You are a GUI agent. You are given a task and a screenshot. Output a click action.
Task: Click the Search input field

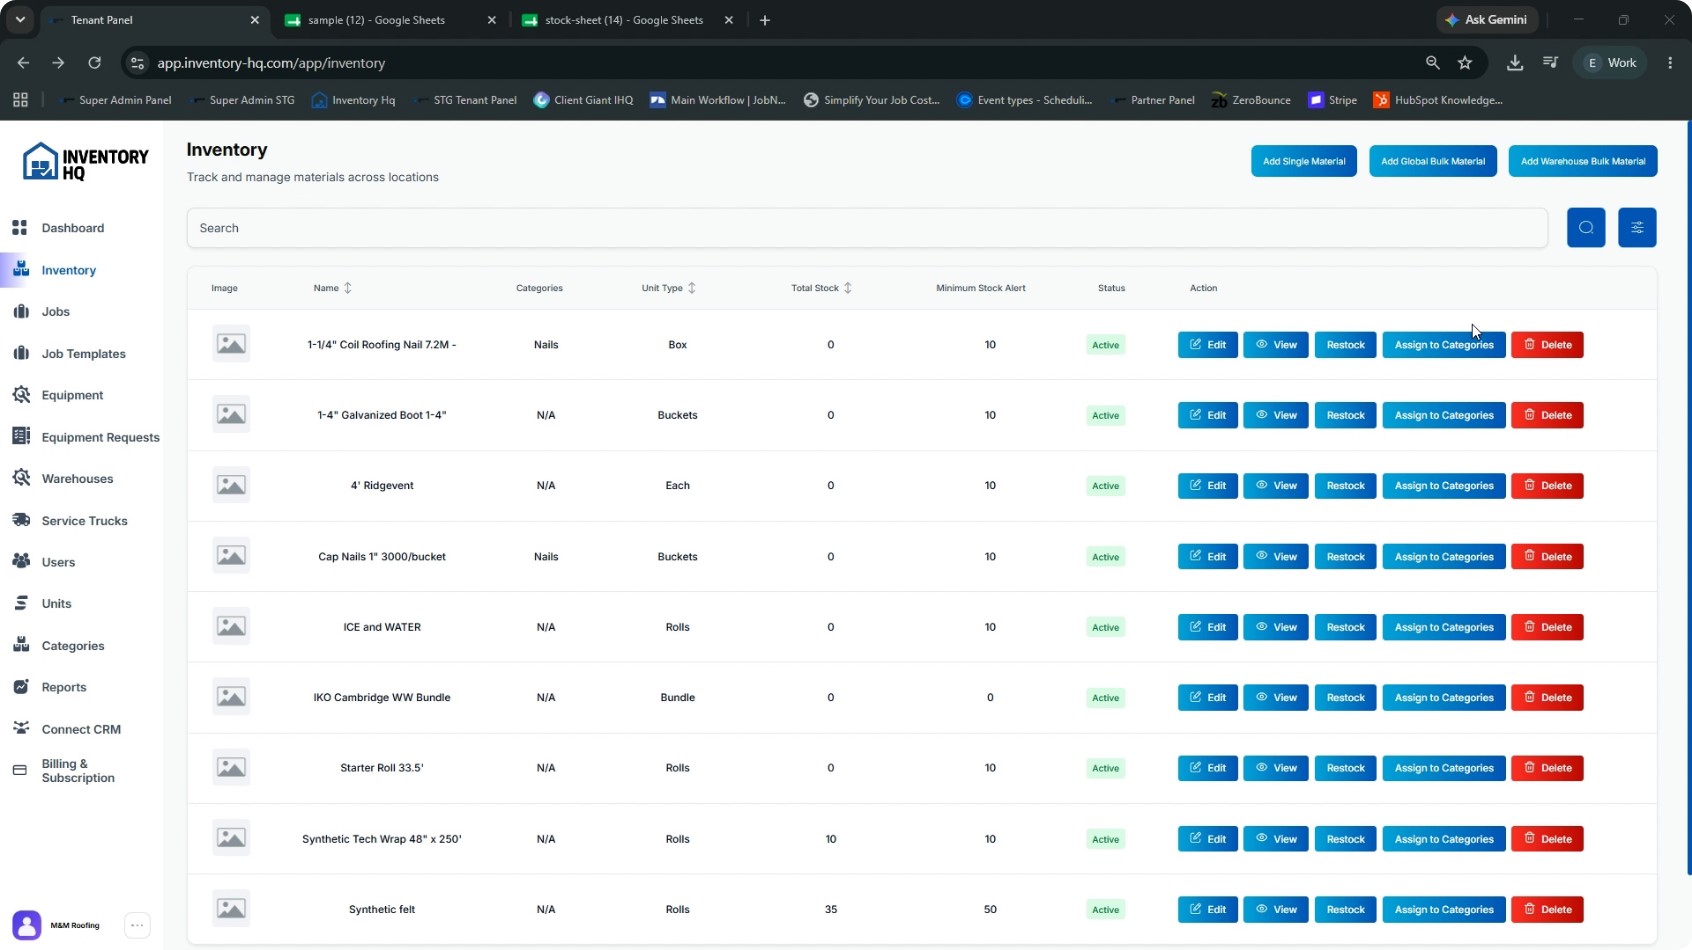867,228
